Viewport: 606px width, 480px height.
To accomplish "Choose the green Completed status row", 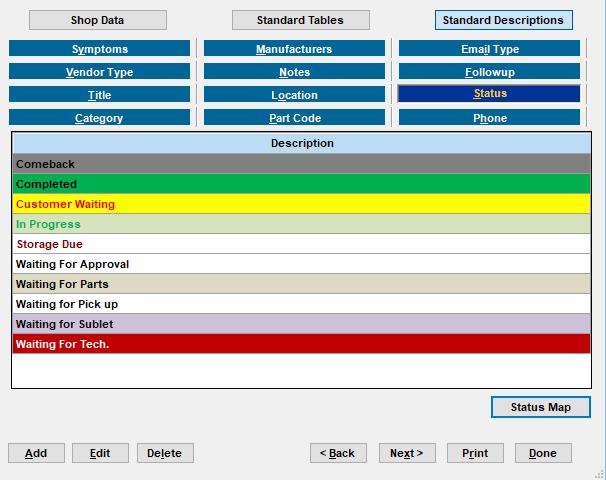I will coord(301,184).
